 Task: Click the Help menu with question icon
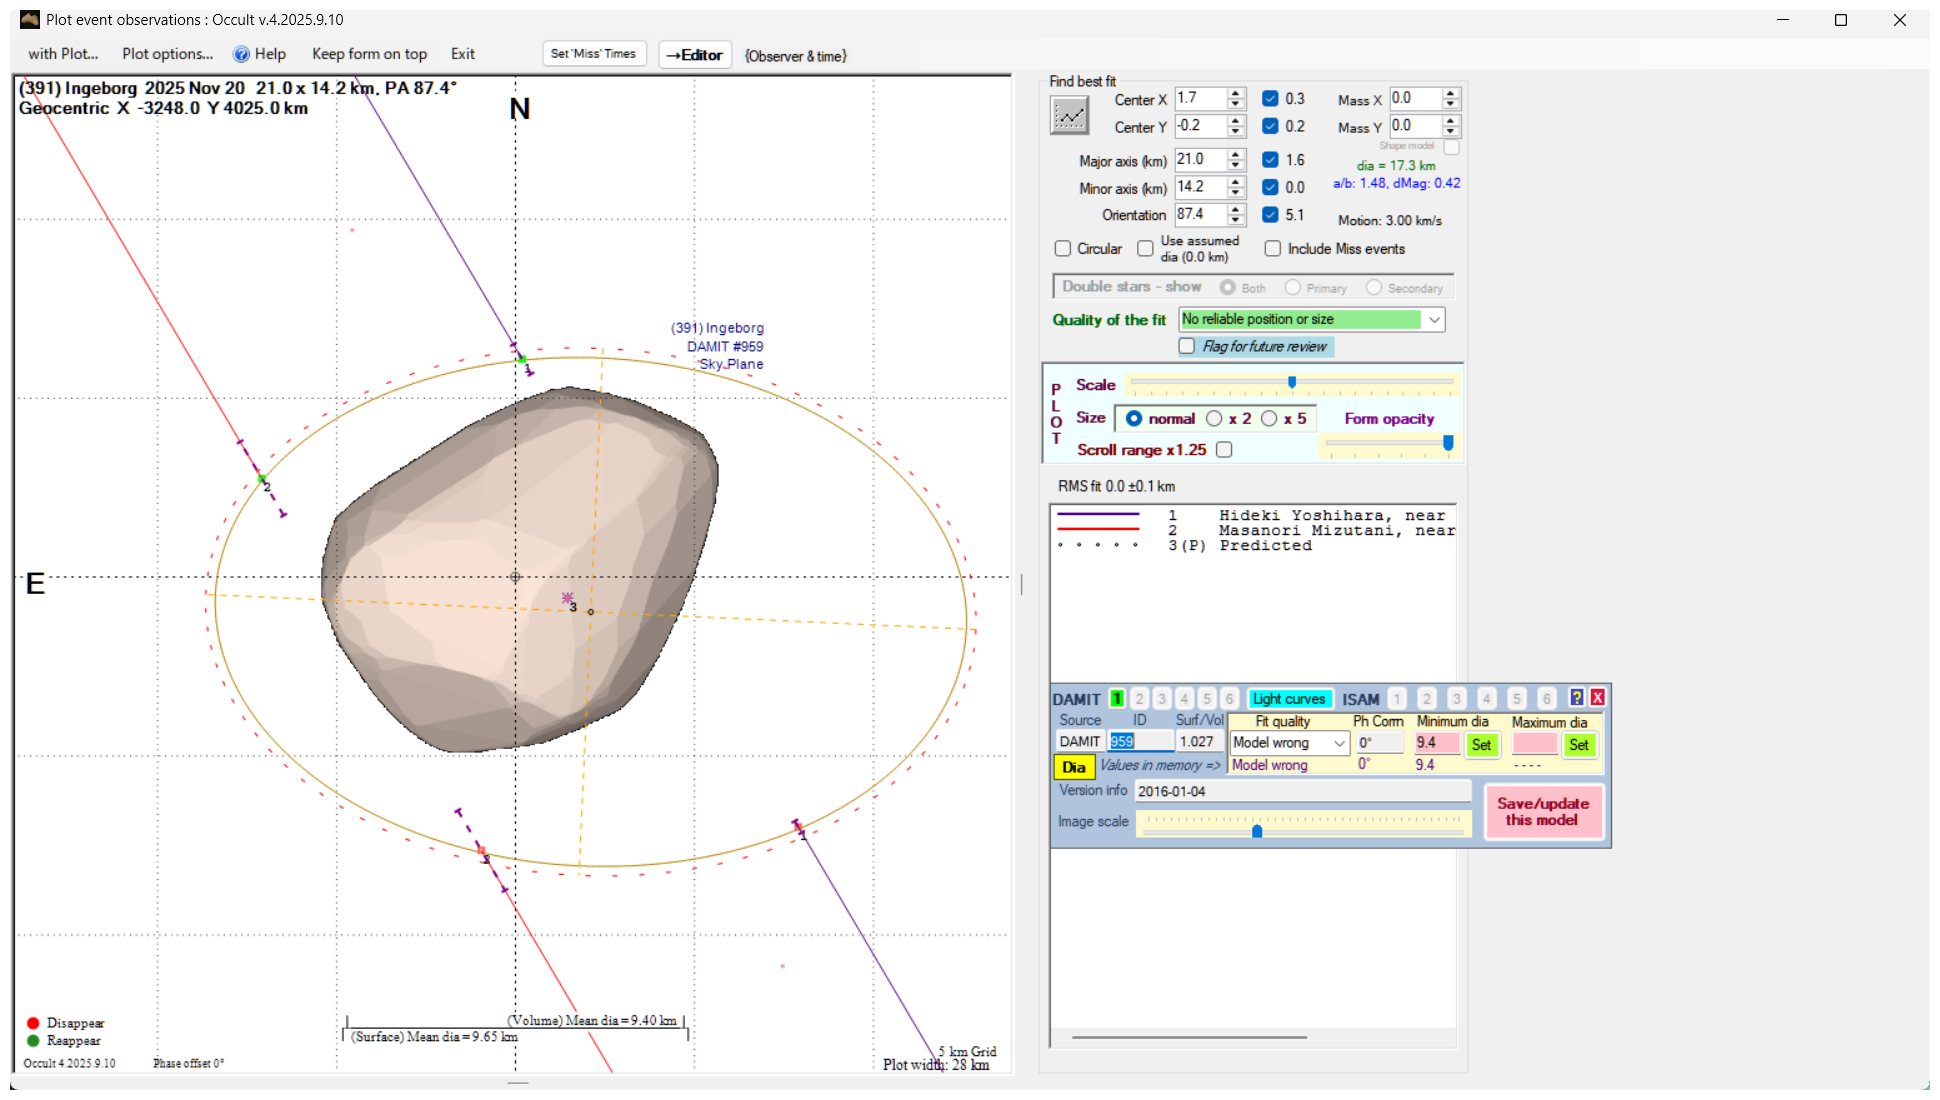click(259, 54)
